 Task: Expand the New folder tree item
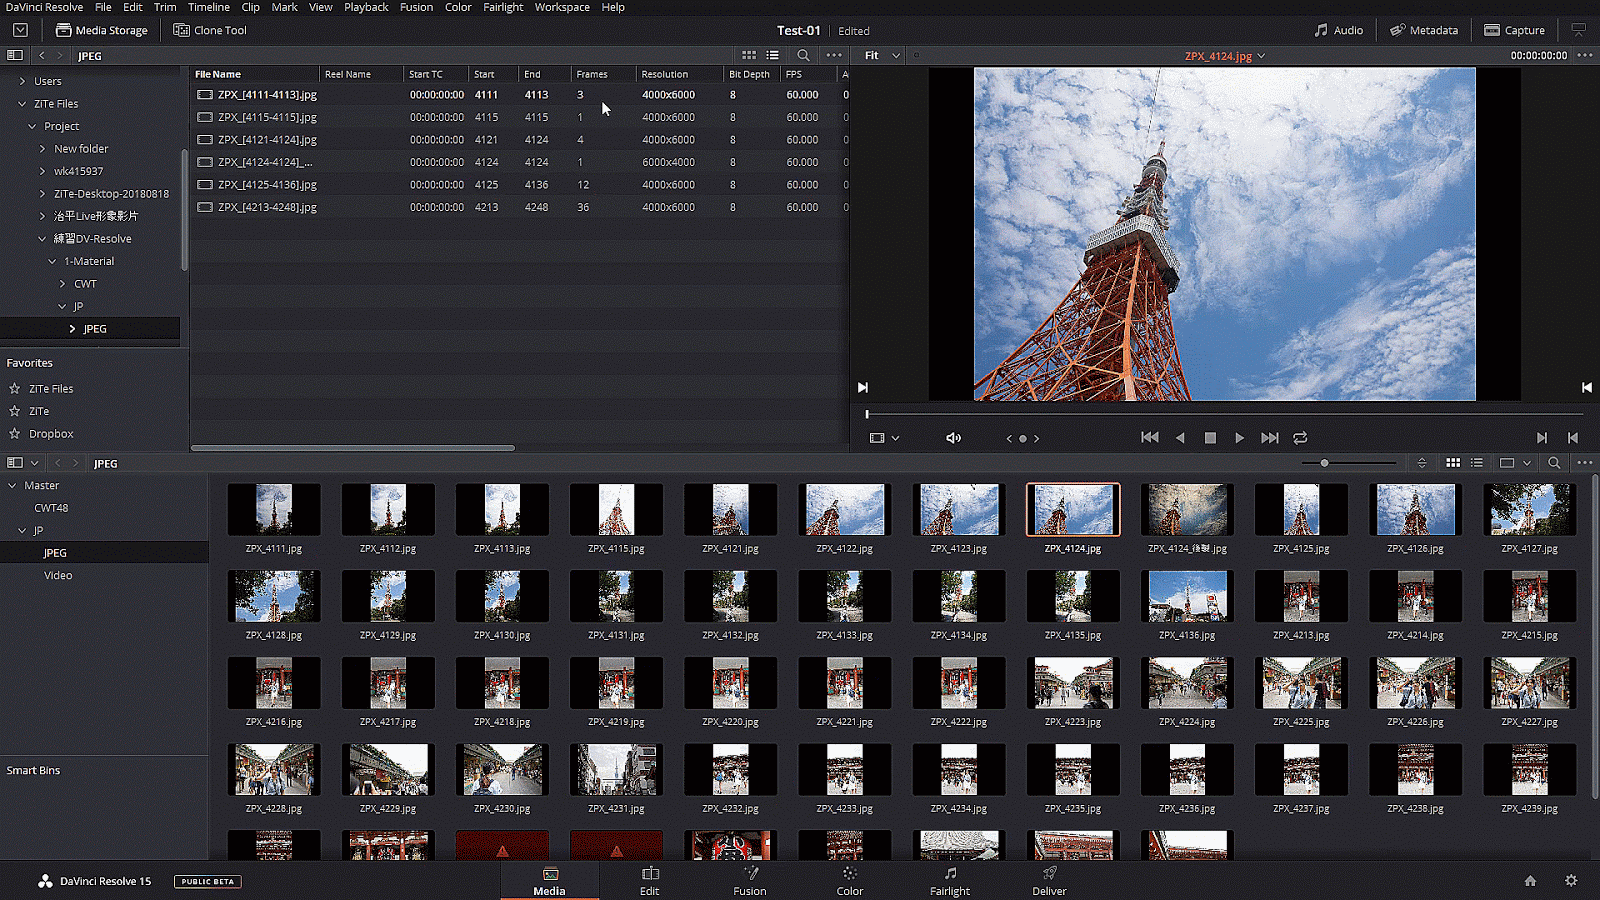pos(43,149)
